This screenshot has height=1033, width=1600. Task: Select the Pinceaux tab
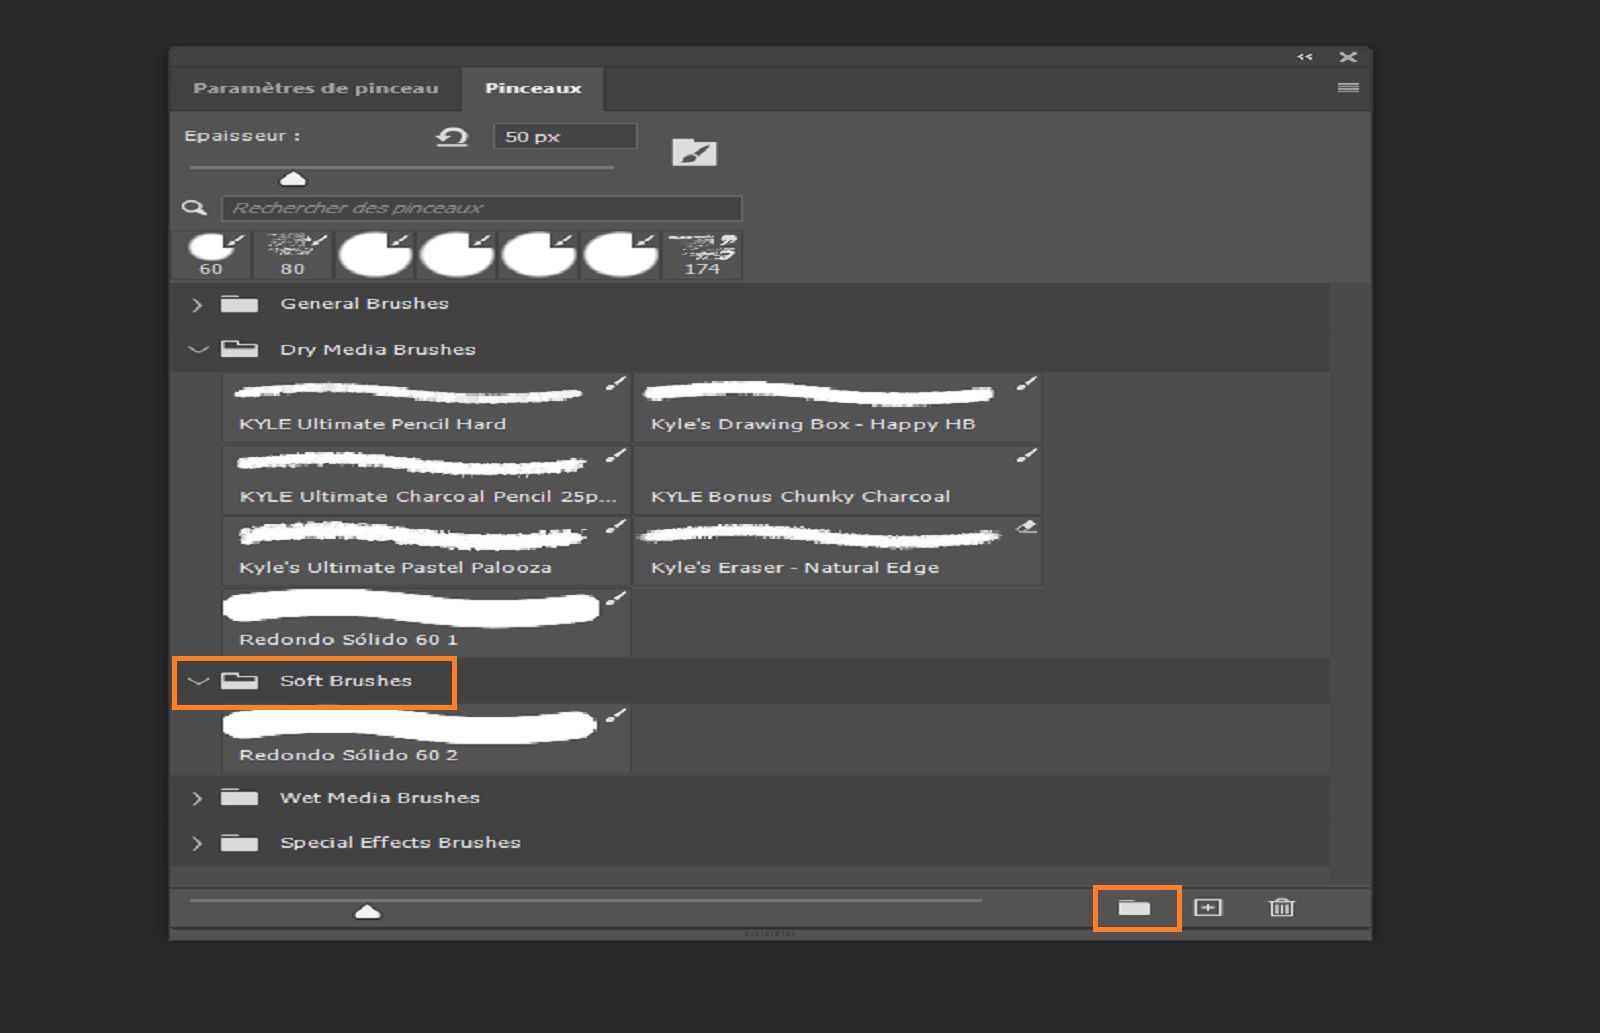tap(533, 88)
